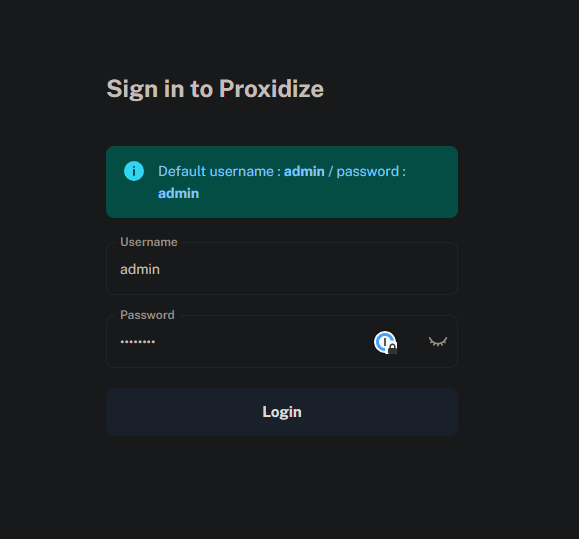The image size is (579, 539).
Task: Click the Username field label
Action: 149,242
